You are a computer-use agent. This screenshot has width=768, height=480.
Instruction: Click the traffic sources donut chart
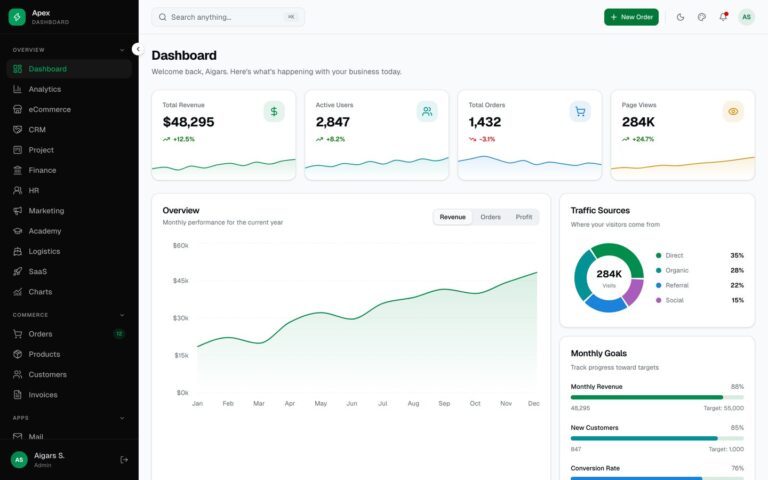click(609, 278)
